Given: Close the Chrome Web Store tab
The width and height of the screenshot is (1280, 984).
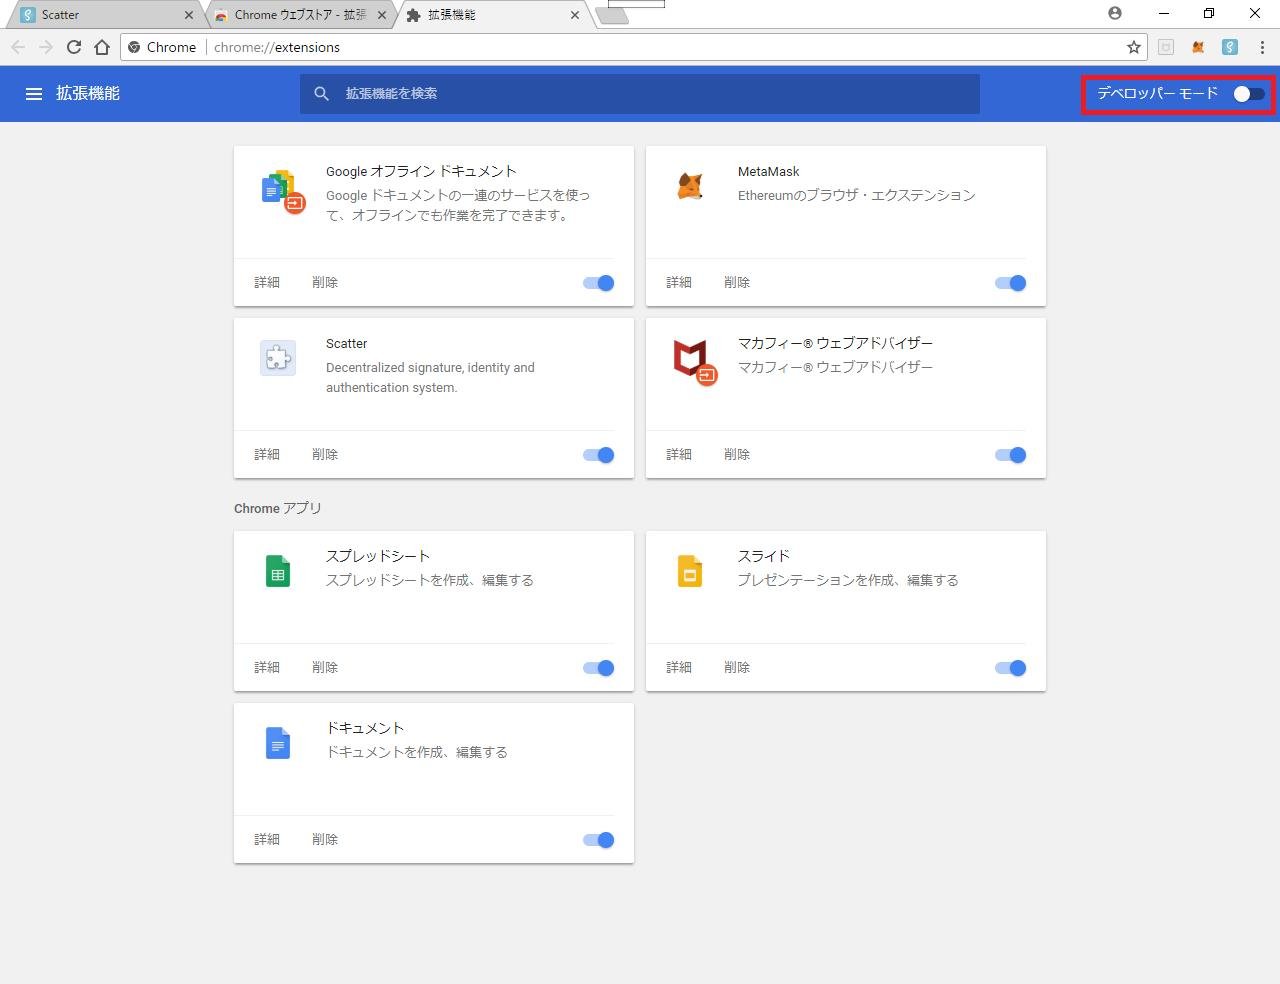Looking at the screenshot, I should click(382, 15).
